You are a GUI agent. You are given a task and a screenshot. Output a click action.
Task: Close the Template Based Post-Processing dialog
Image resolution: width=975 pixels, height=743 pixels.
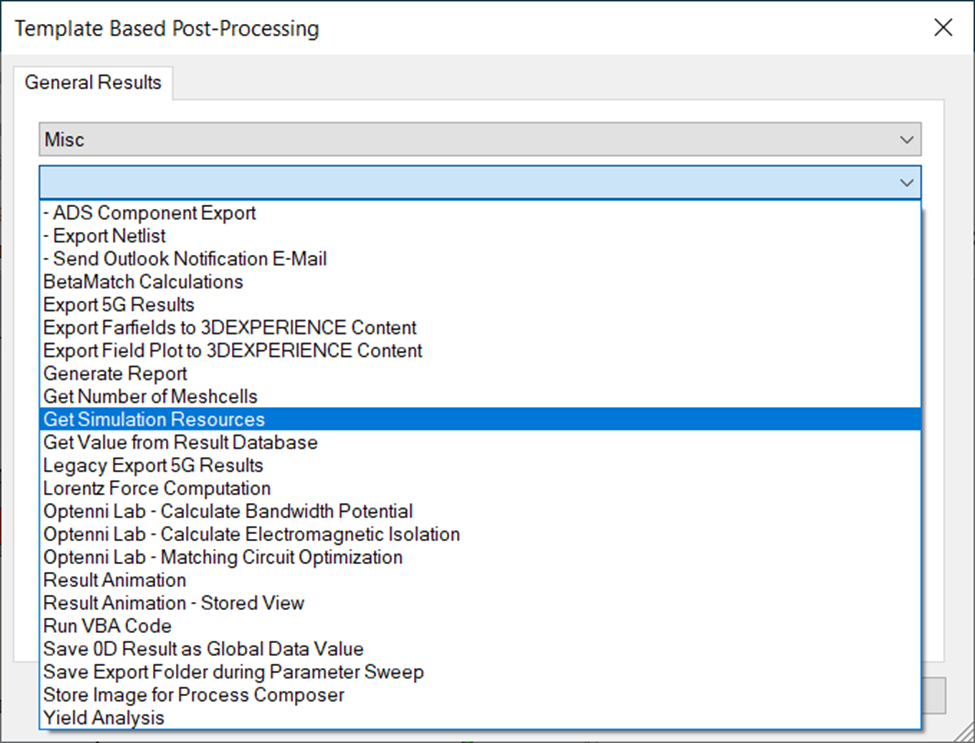[x=943, y=27]
